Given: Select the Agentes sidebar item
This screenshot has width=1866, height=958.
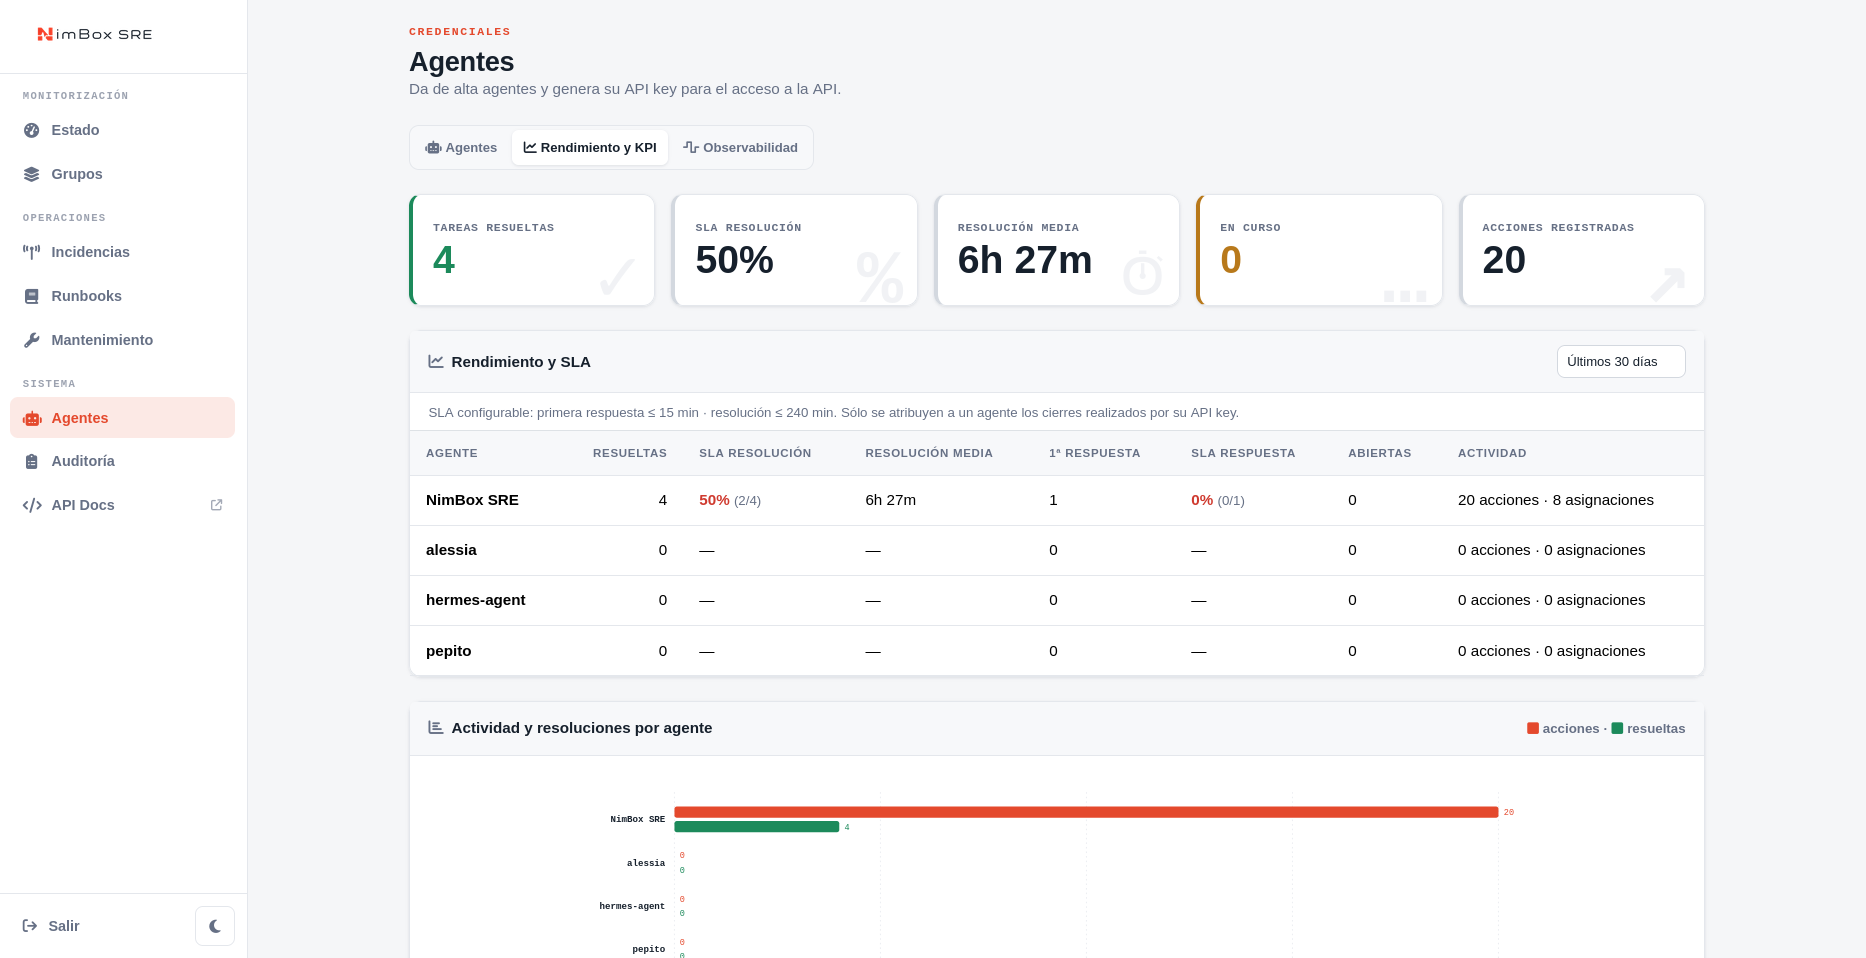Looking at the screenshot, I should (122, 418).
